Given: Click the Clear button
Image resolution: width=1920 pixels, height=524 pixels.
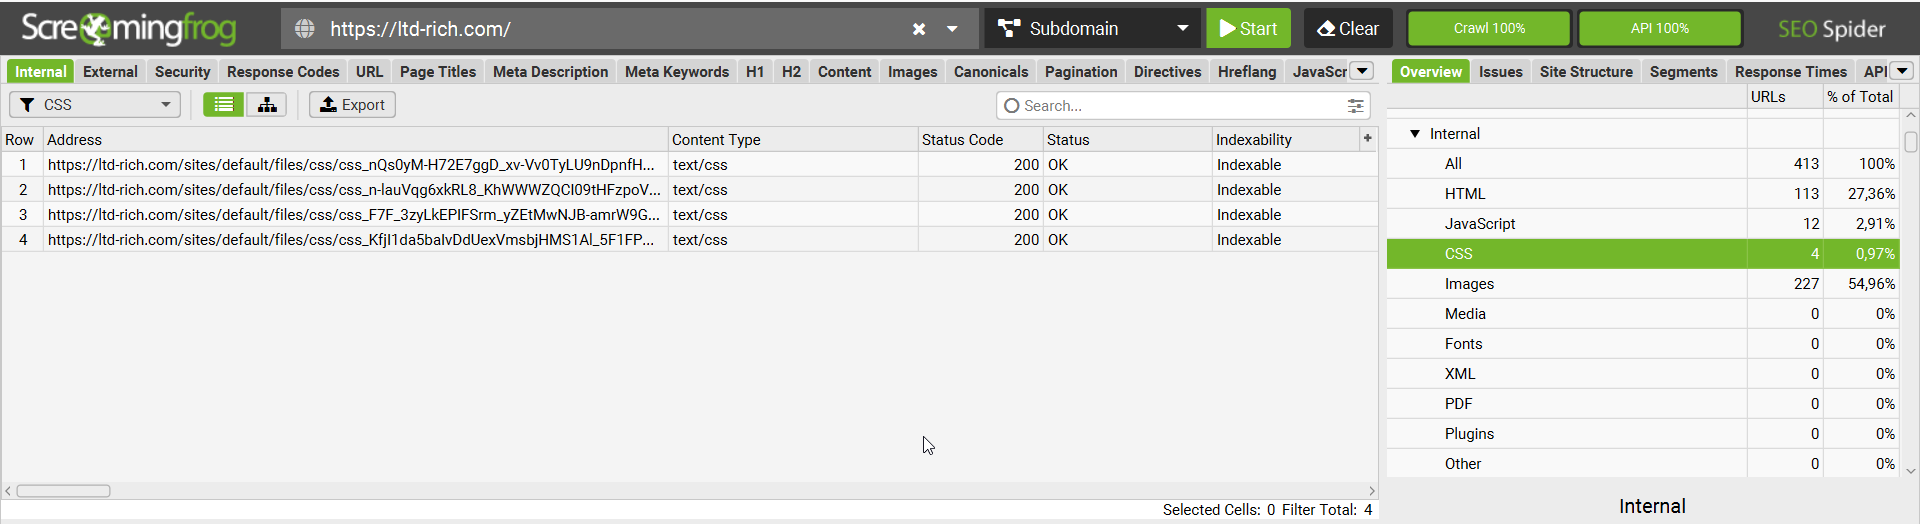Looking at the screenshot, I should coord(1348,28).
